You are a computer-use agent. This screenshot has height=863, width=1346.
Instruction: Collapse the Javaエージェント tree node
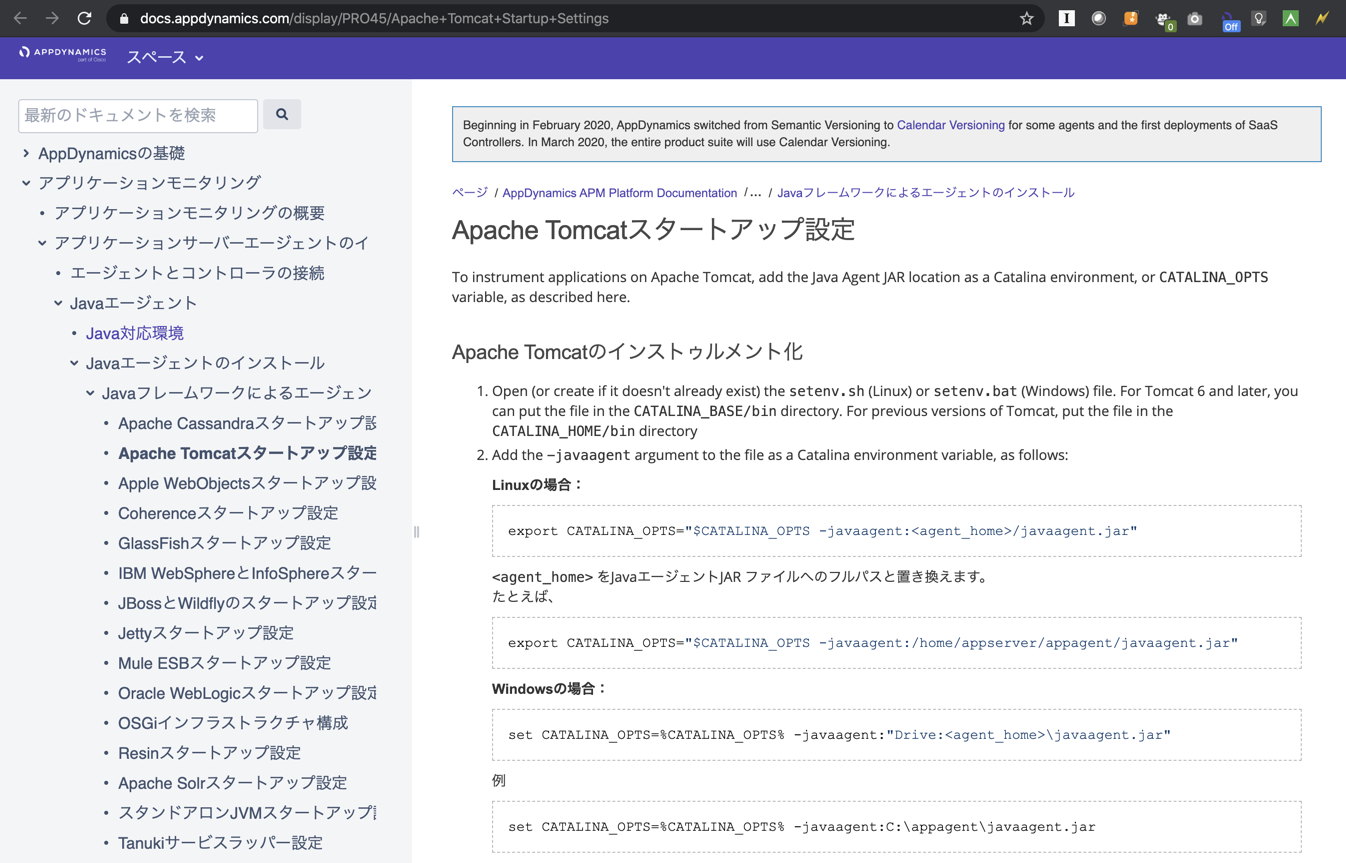pyautogui.click(x=58, y=303)
